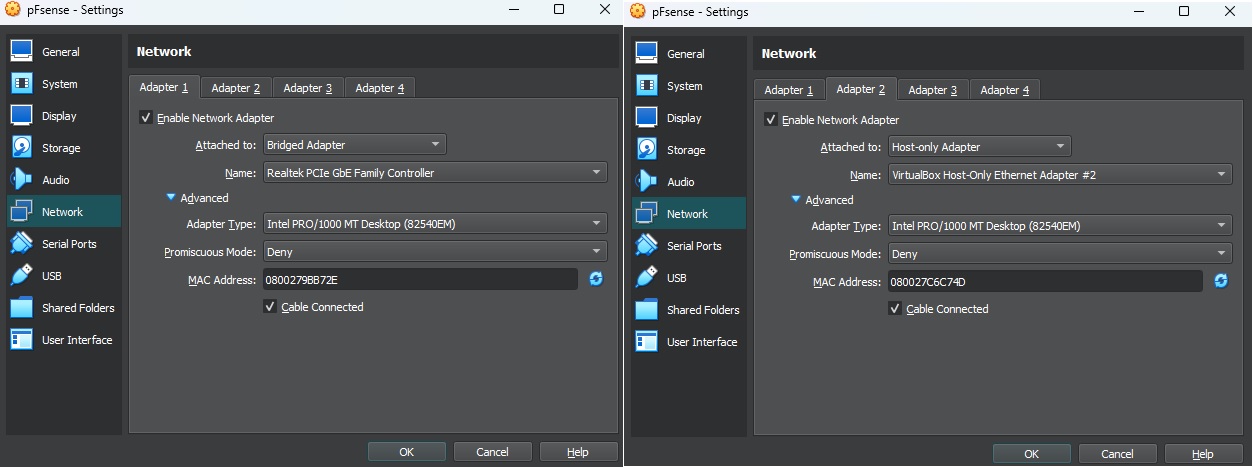Collapse Advanced section in right window
The image size is (1253, 467).
796,200
